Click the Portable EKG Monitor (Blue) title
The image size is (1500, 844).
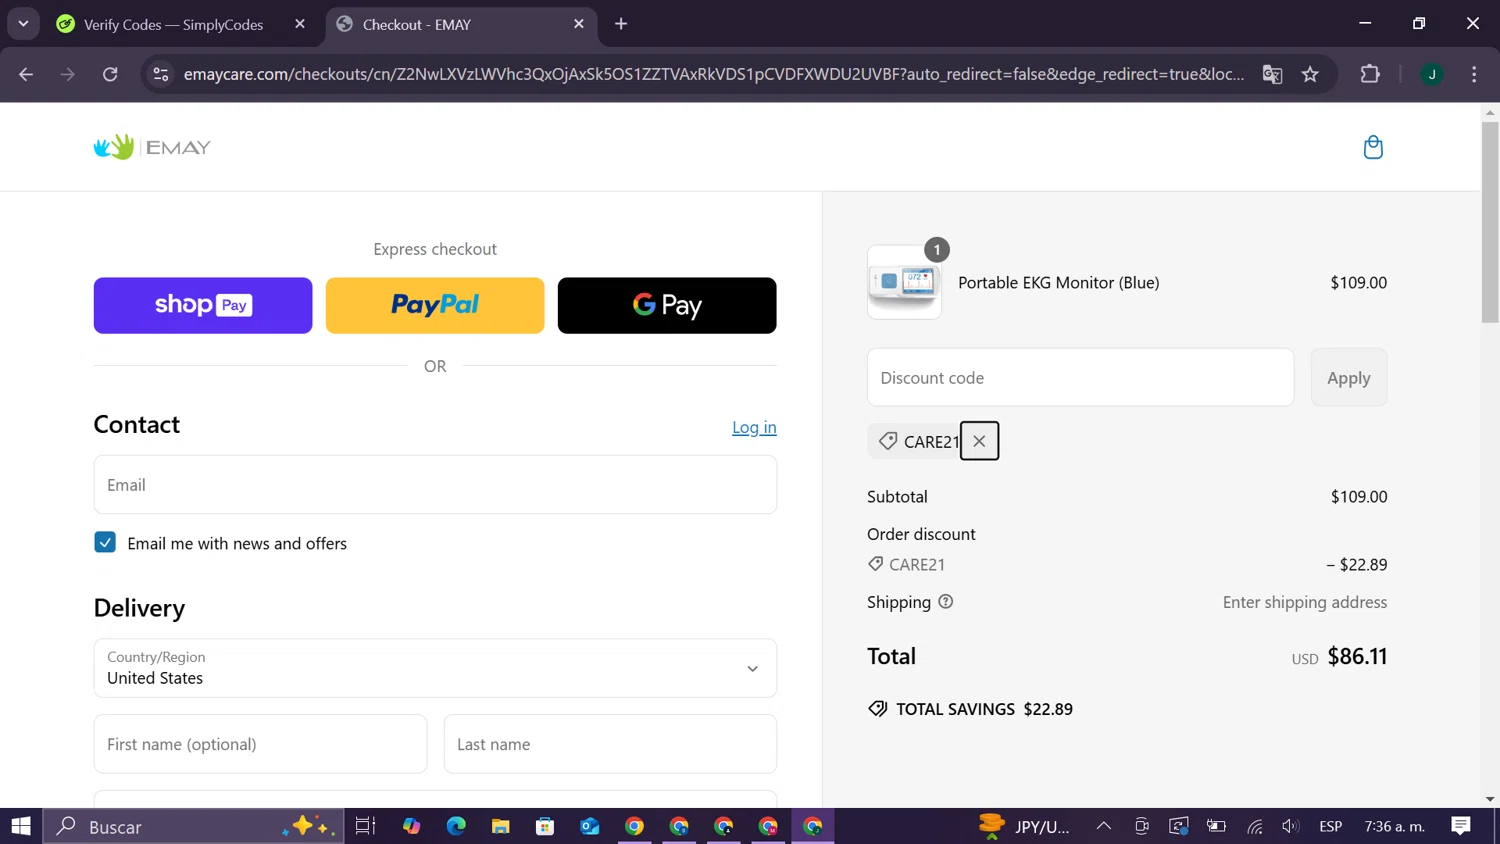pos(1059,282)
